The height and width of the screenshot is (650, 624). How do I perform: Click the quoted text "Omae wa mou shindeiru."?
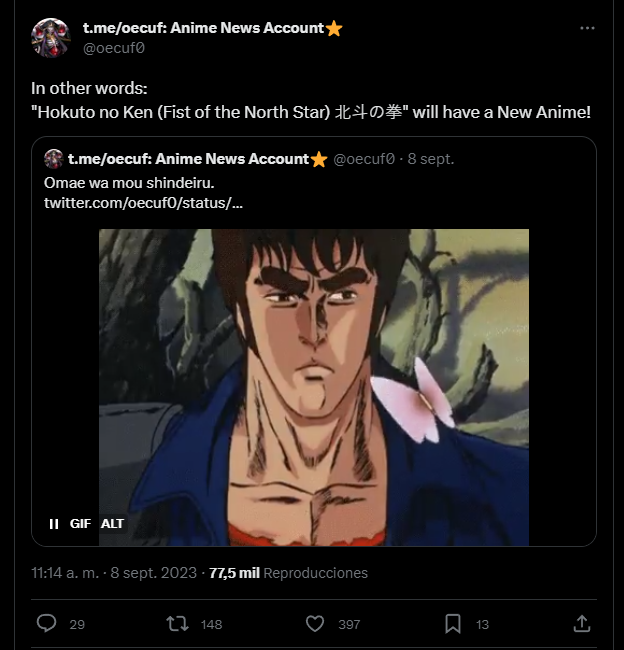coord(129,183)
